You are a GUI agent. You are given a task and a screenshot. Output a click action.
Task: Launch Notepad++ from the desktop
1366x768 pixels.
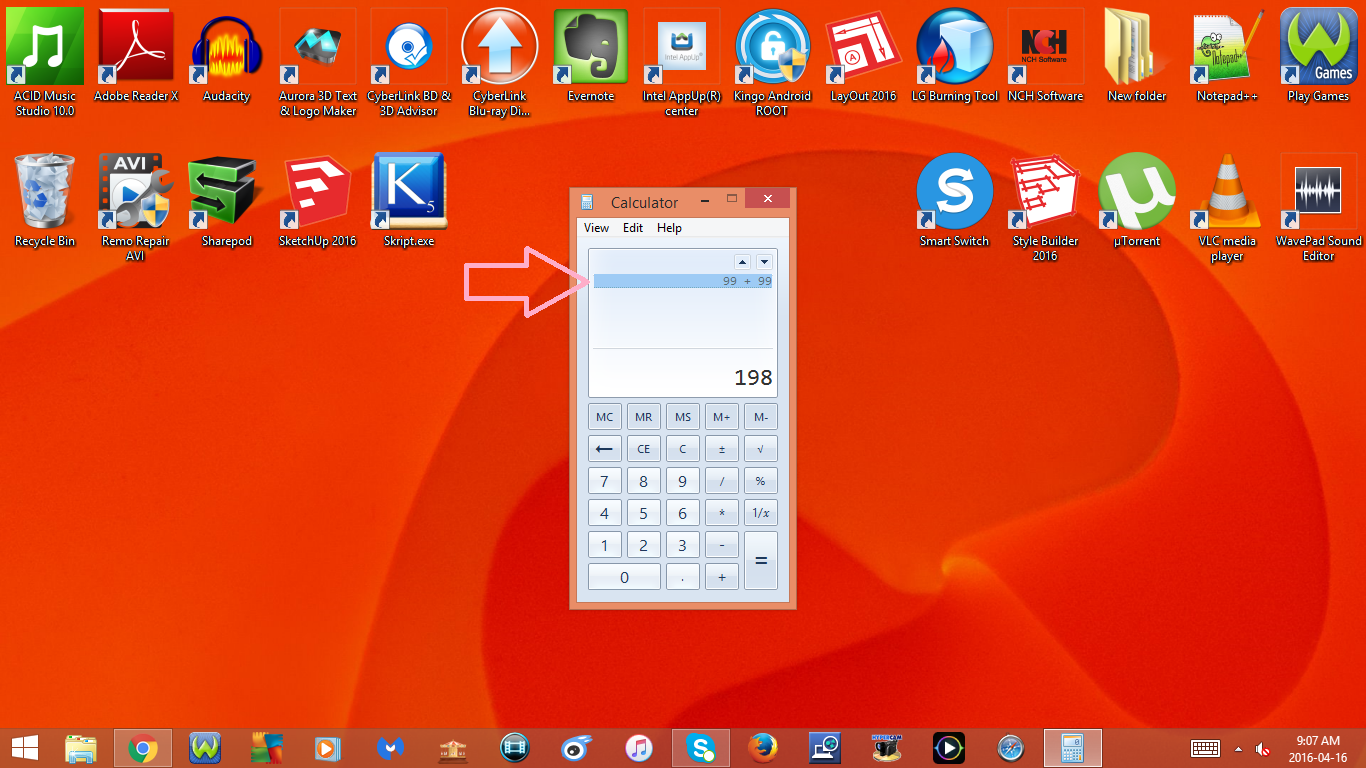pos(1226,46)
